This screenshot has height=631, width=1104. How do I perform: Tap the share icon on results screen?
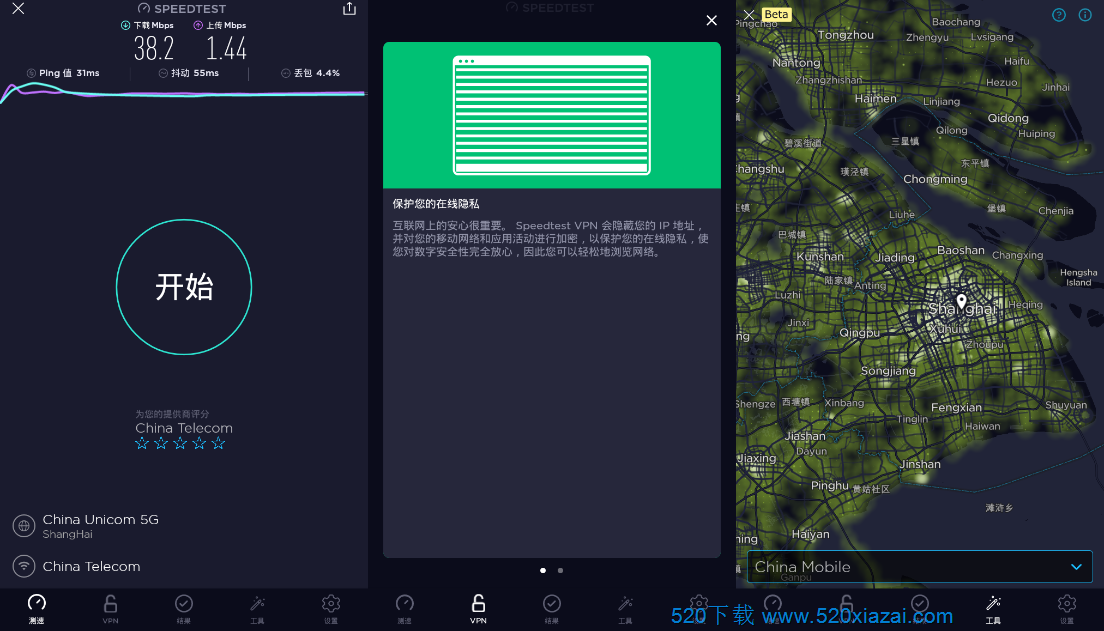(x=349, y=8)
